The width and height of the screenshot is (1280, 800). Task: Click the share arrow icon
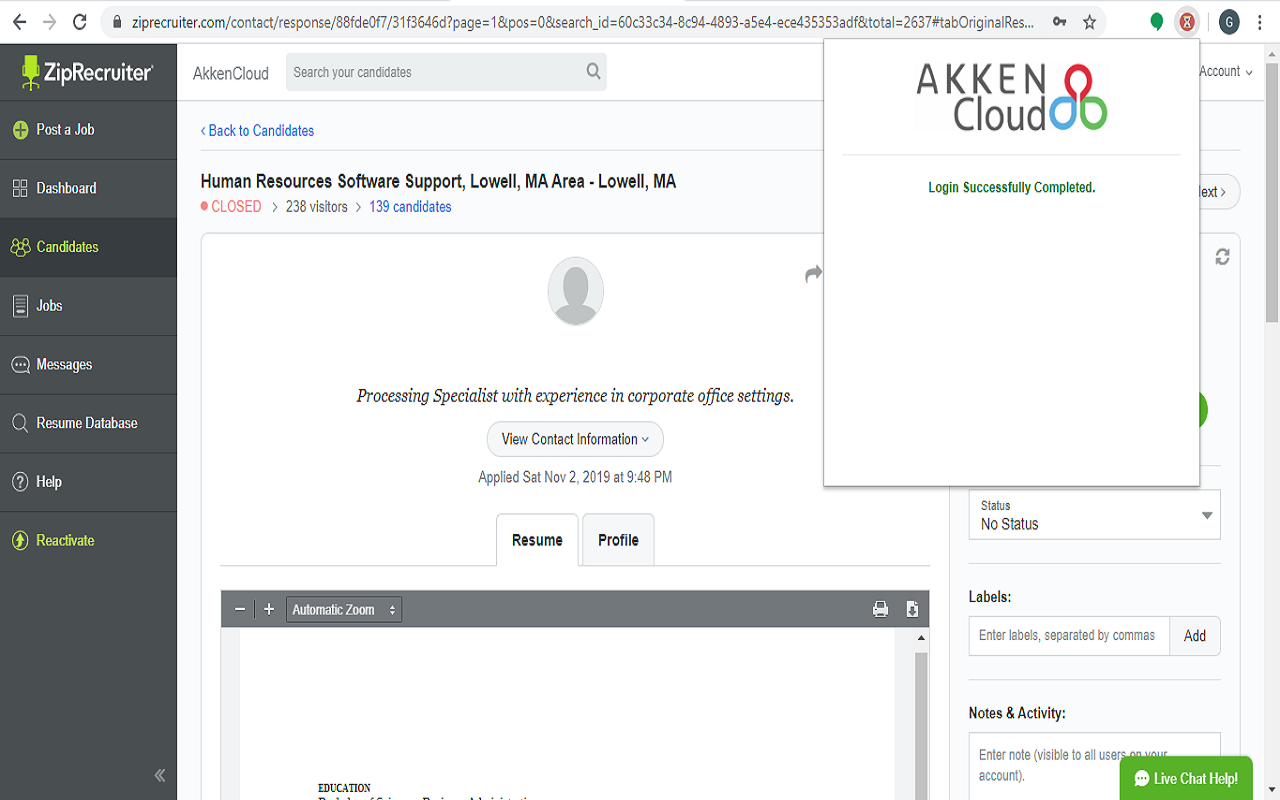point(813,274)
